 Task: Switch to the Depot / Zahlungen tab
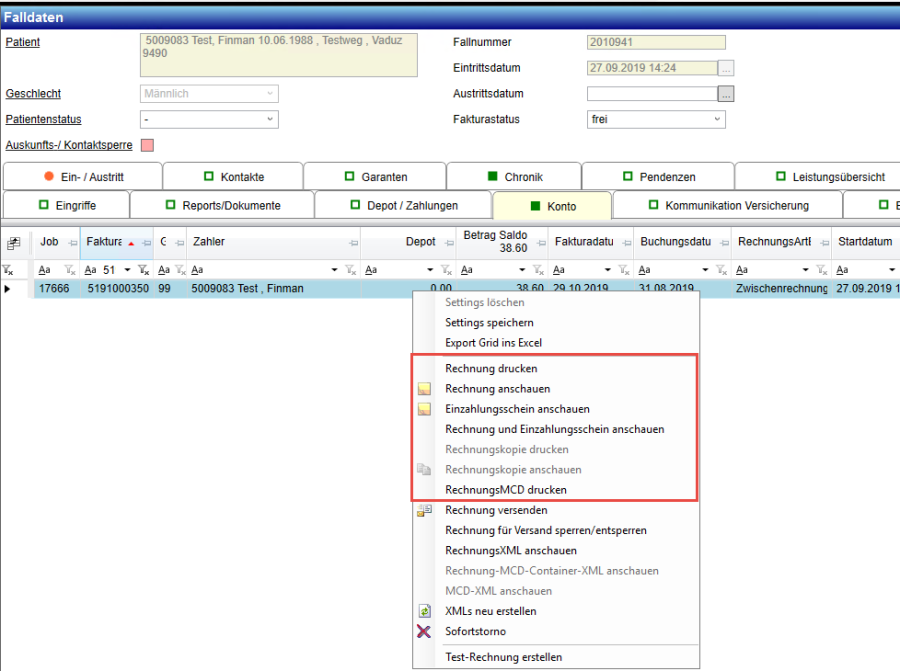(404, 205)
